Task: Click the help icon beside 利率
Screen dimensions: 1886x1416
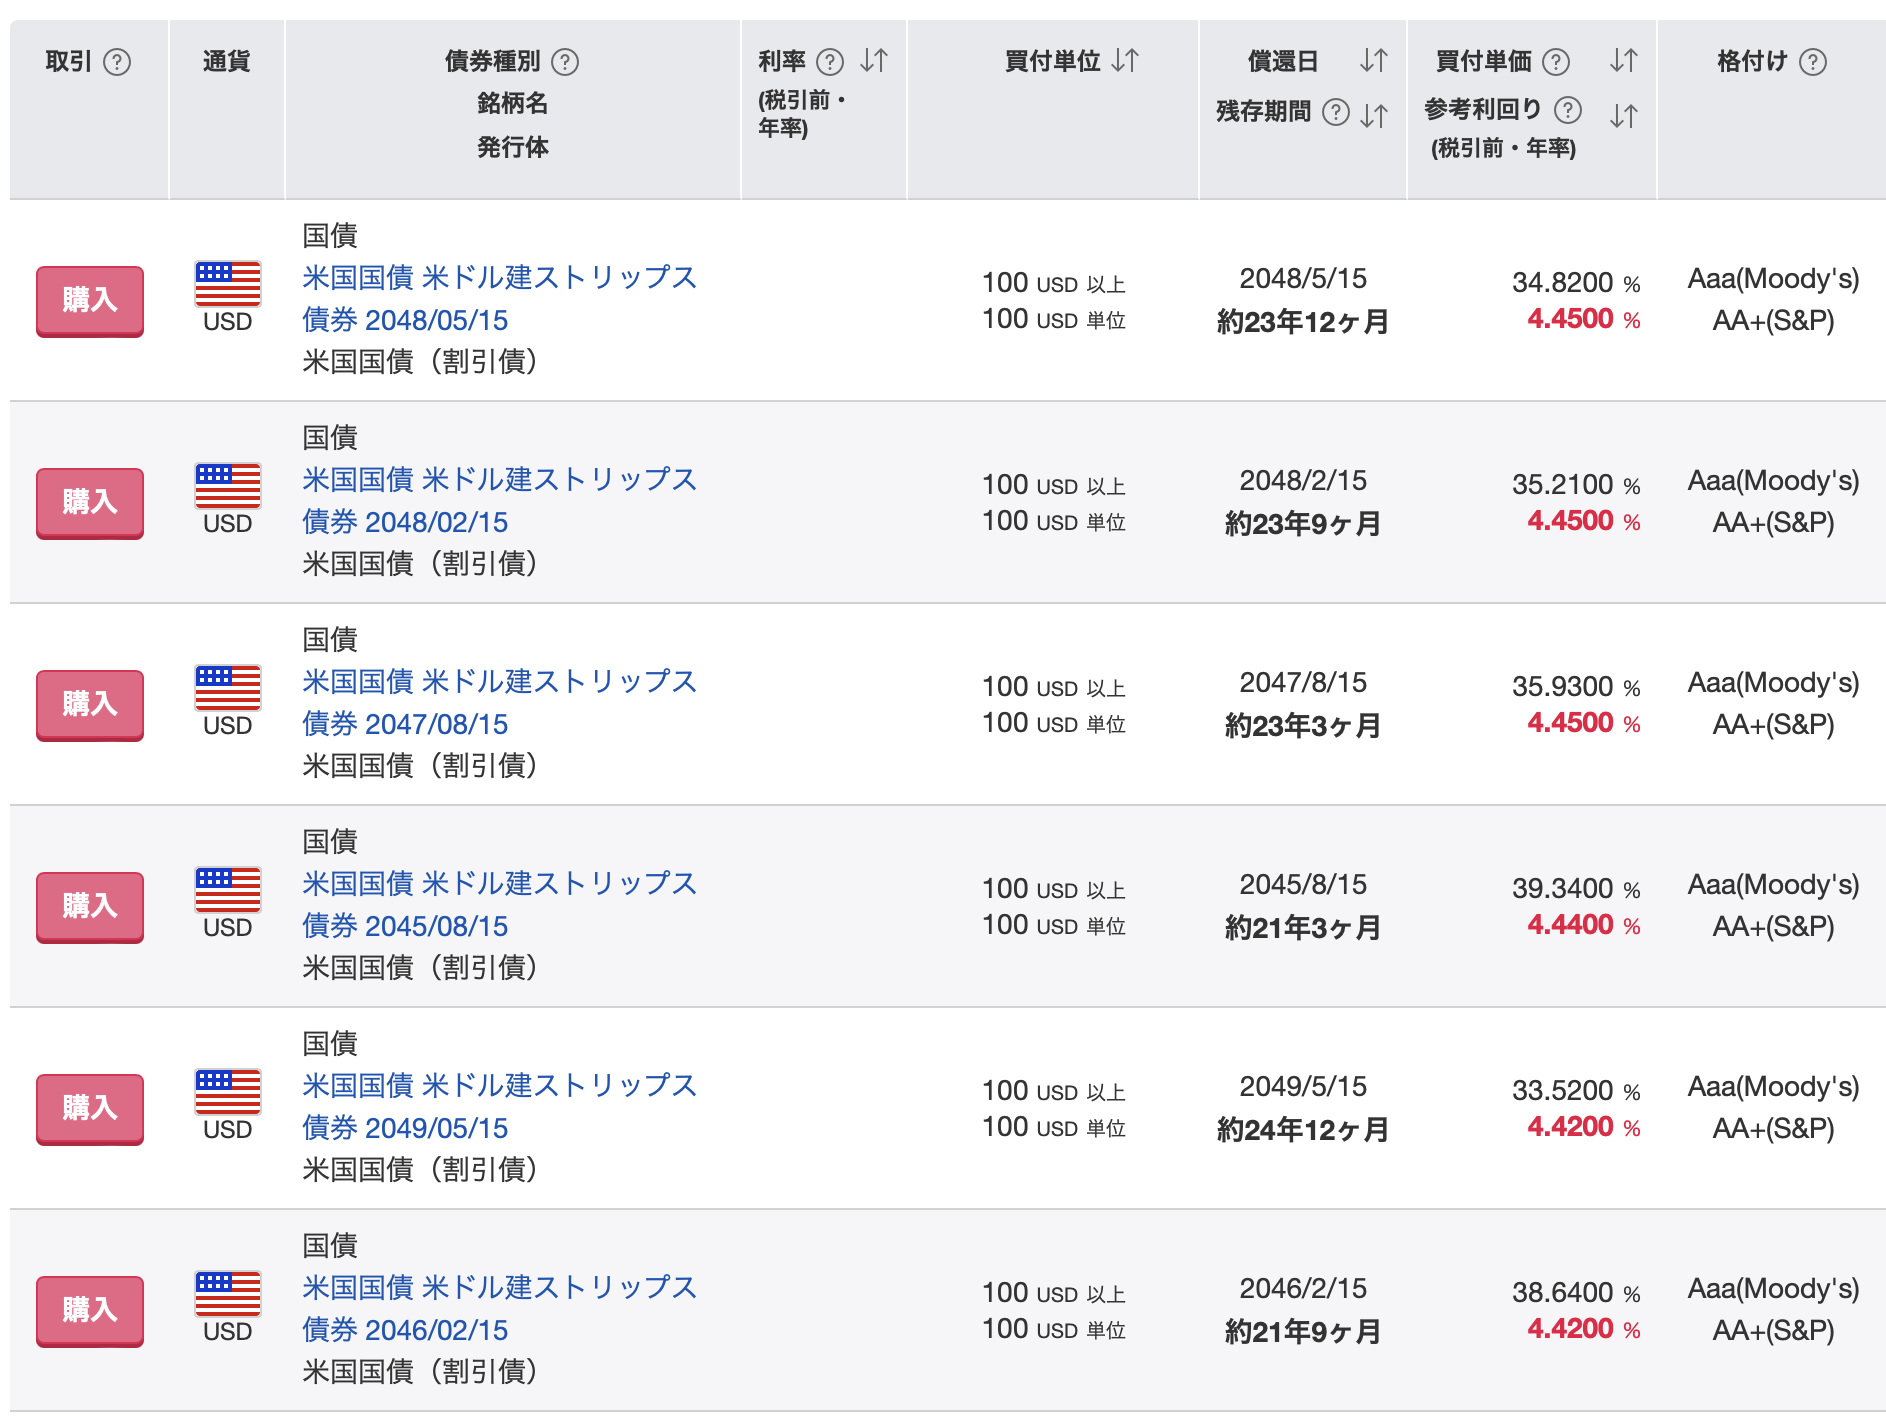Action: [829, 62]
